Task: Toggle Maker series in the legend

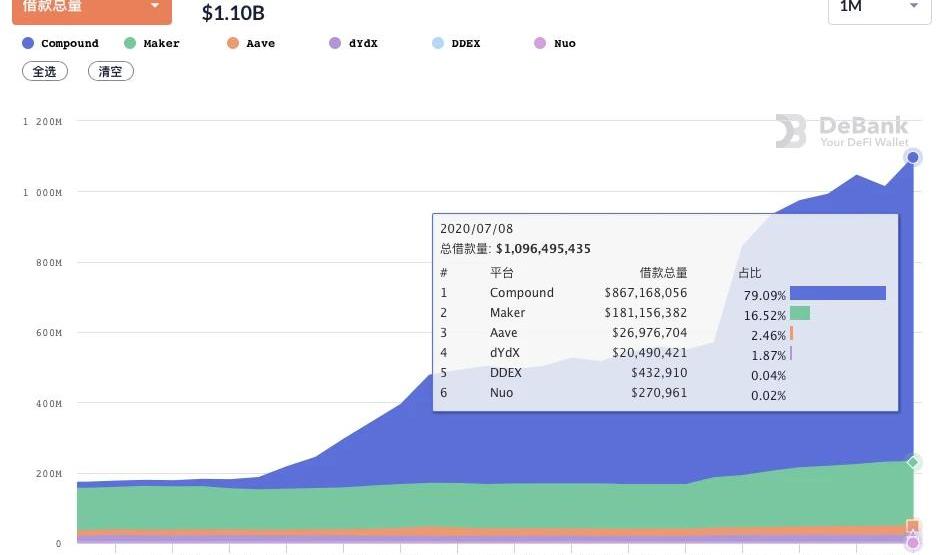Action: [152, 43]
